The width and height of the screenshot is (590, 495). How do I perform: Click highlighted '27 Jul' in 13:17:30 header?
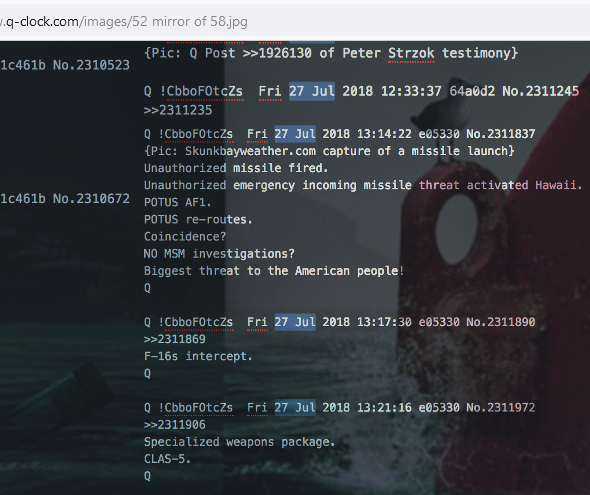coord(295,322)
